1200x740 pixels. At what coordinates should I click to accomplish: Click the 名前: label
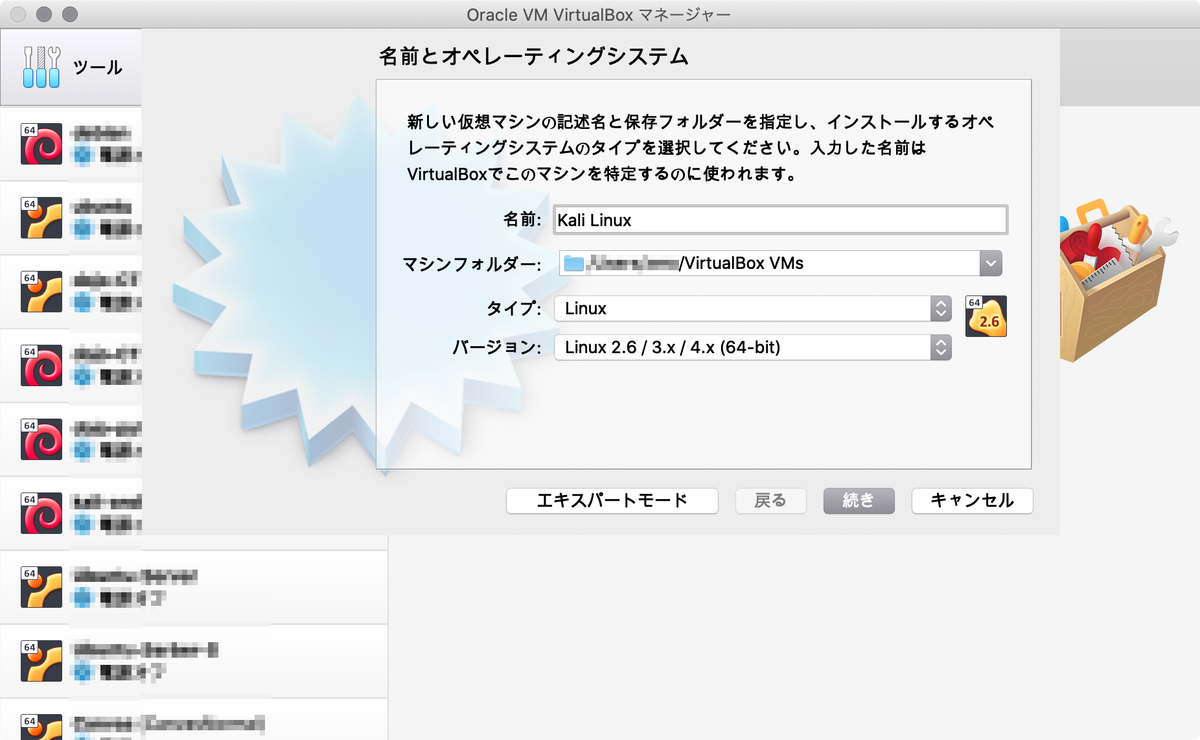coord(521,220)
